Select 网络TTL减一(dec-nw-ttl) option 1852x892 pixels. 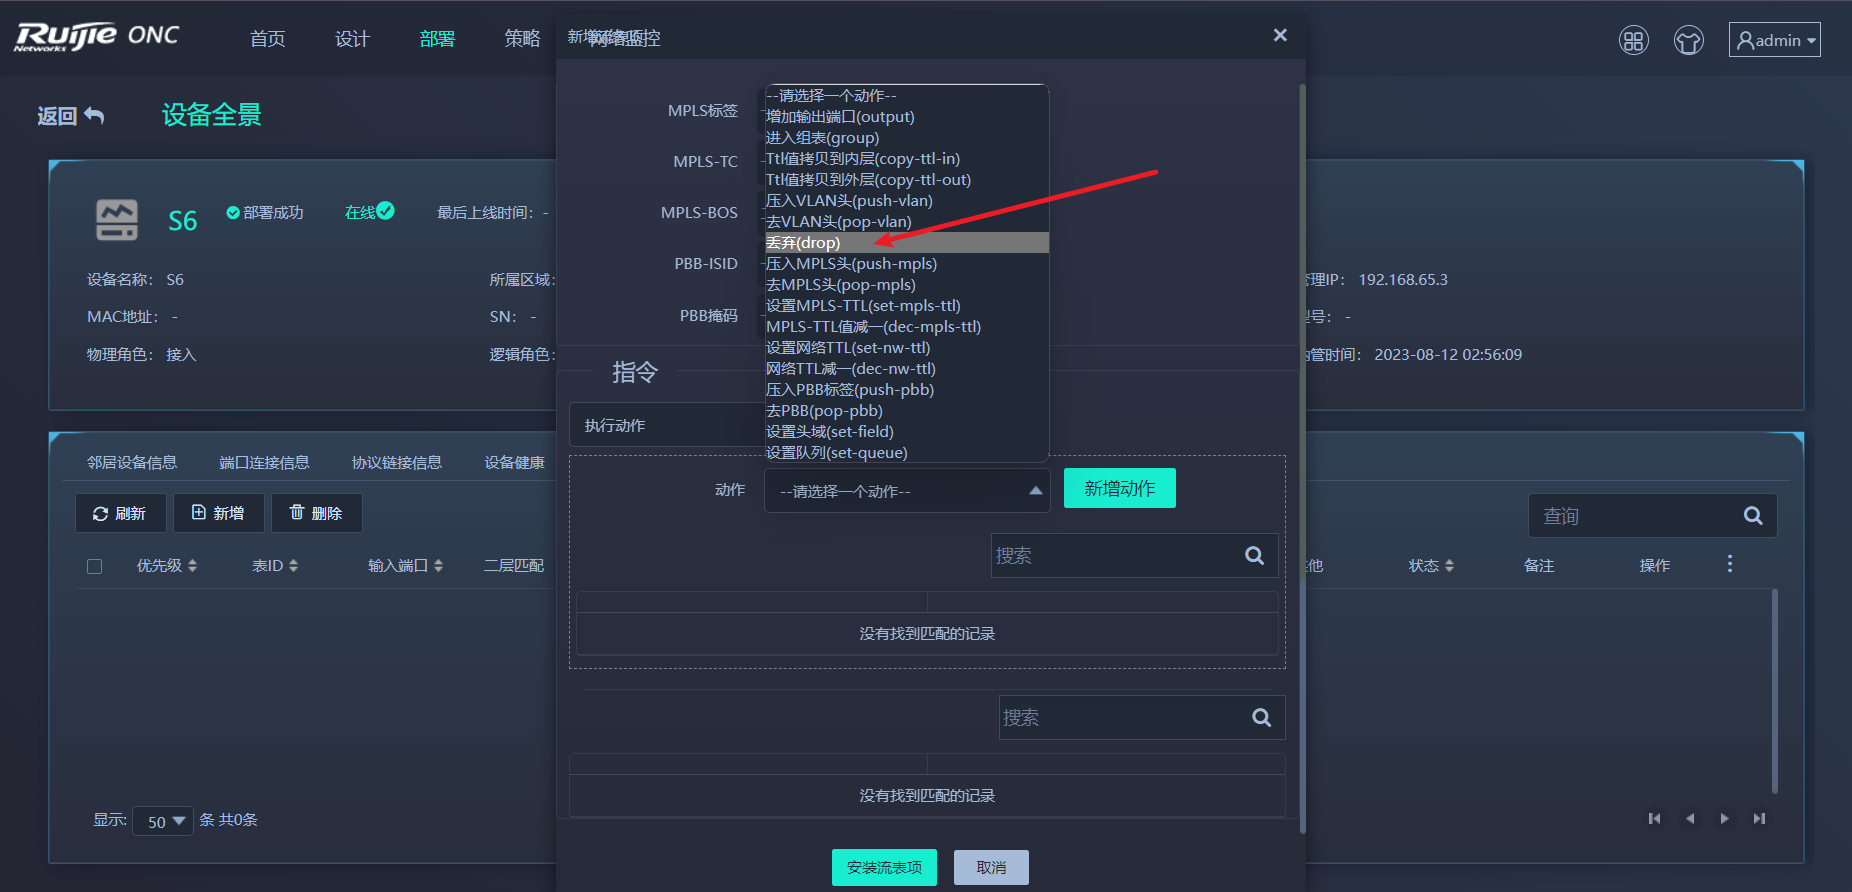tap(907, 369)
